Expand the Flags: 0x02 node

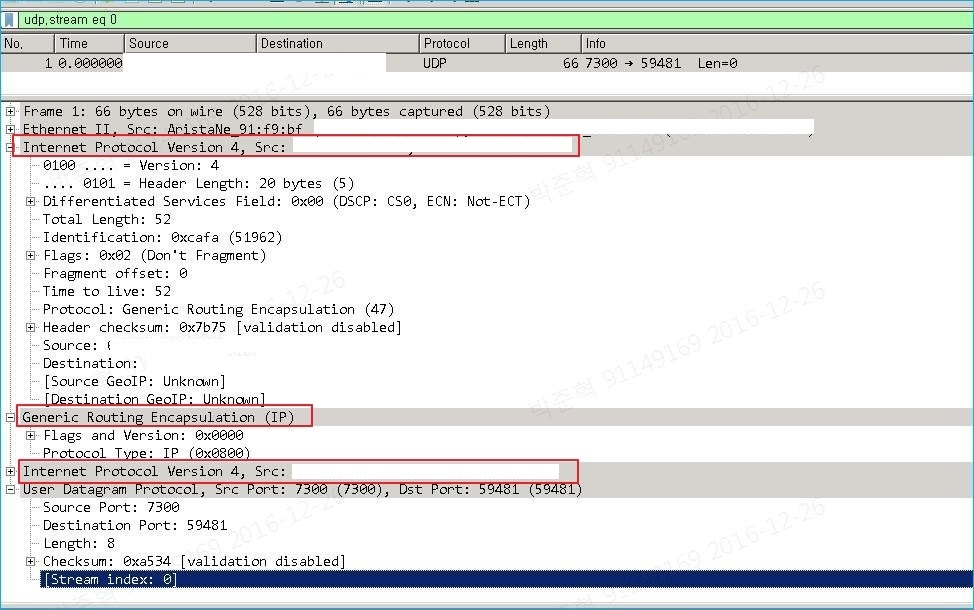click(31, 255)
